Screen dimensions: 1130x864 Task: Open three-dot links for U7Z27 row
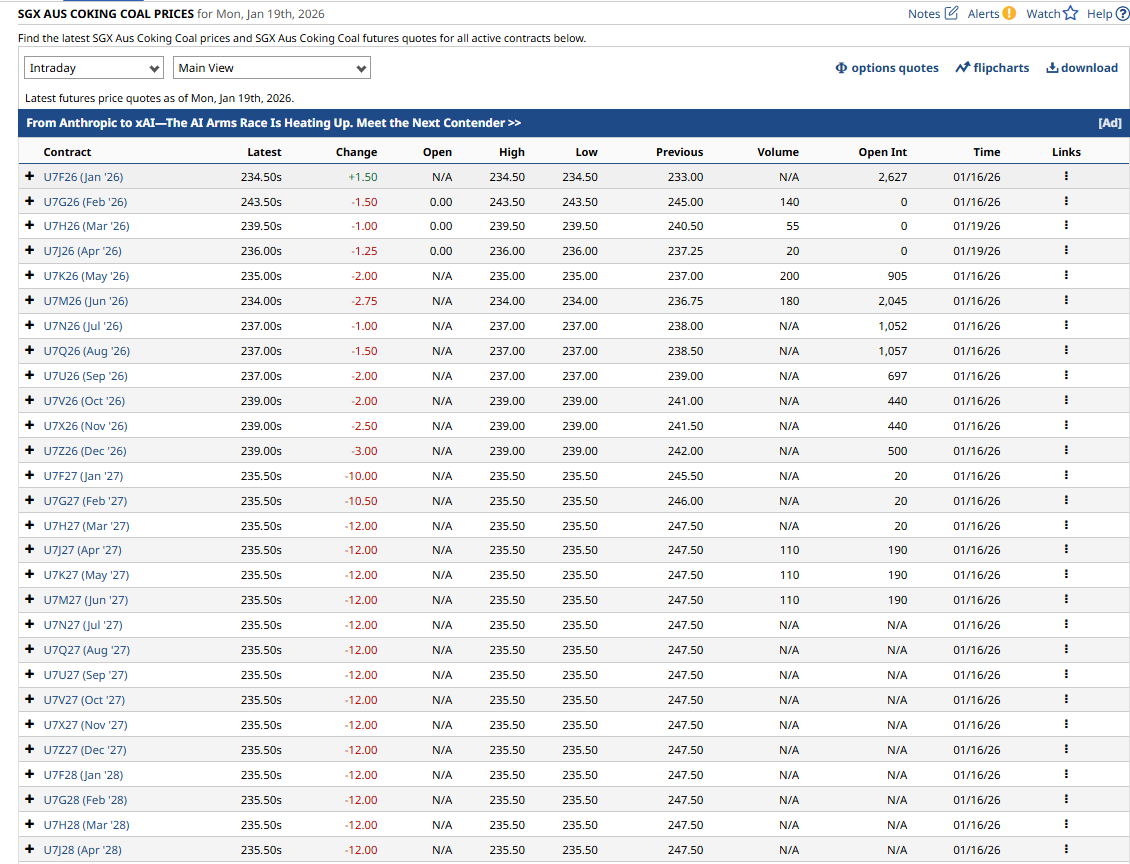tap(1066, 749)
